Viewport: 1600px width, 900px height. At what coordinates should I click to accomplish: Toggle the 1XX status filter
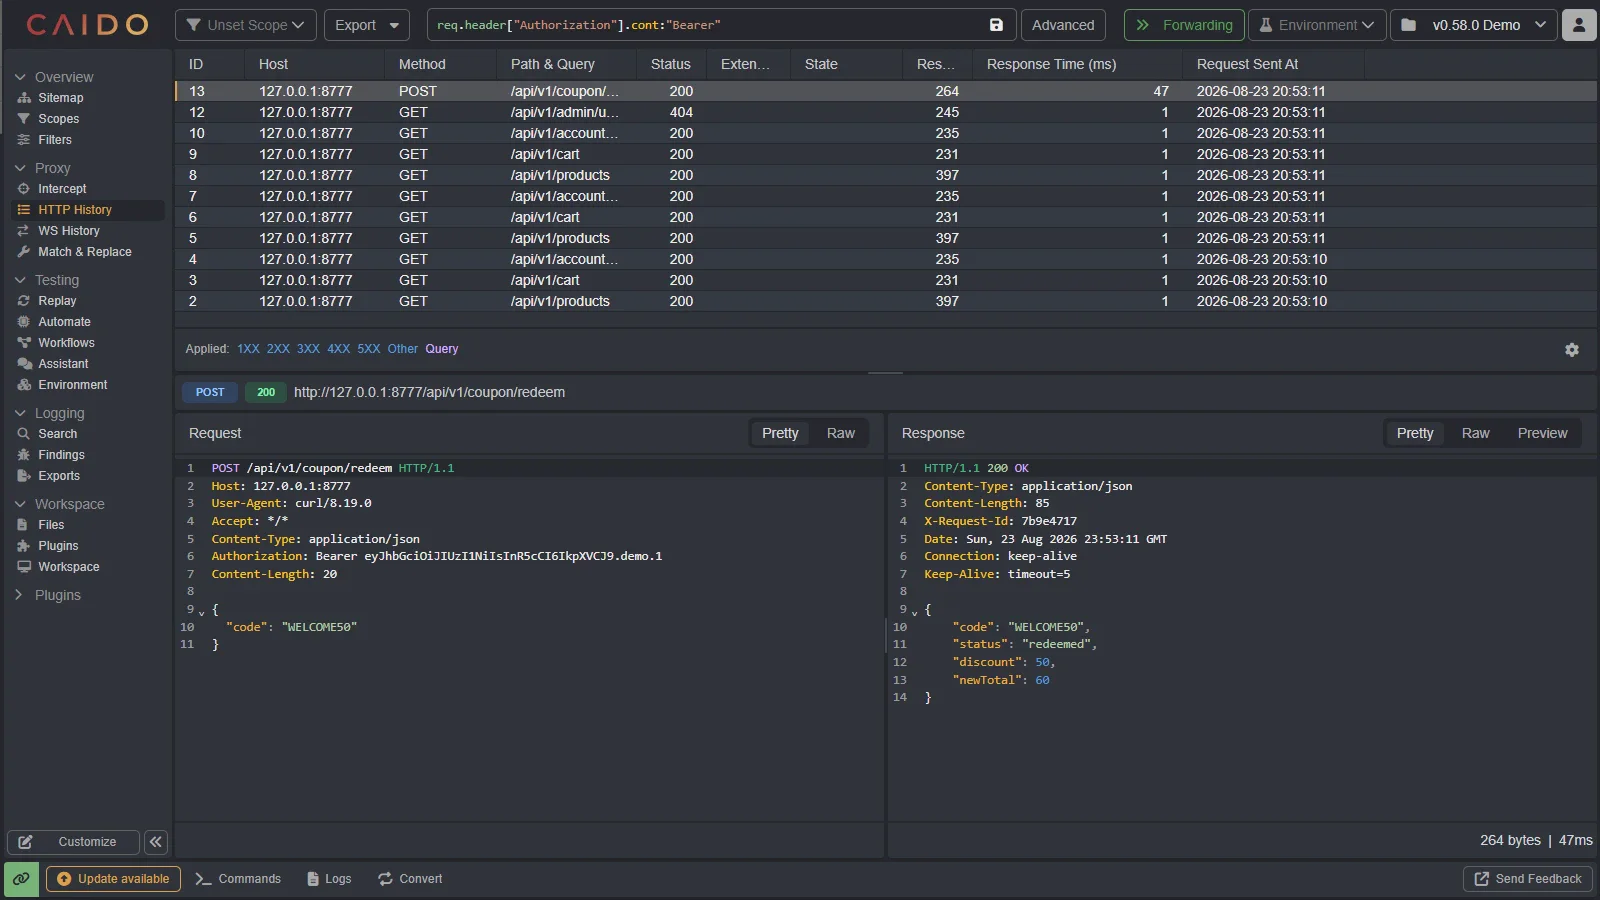coord(248,349)
